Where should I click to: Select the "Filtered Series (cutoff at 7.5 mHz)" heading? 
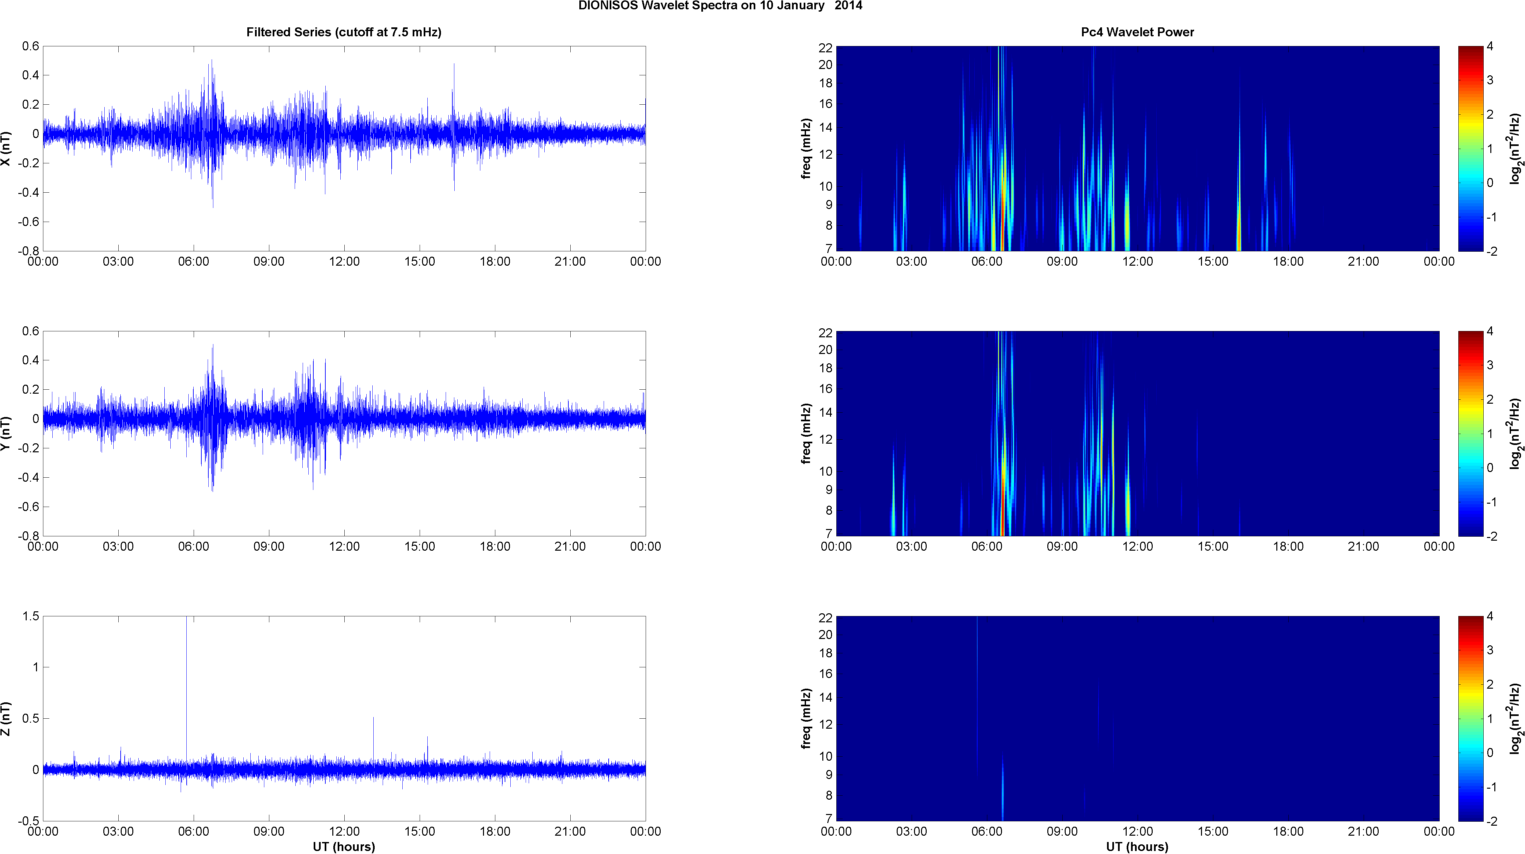point(344,32)
